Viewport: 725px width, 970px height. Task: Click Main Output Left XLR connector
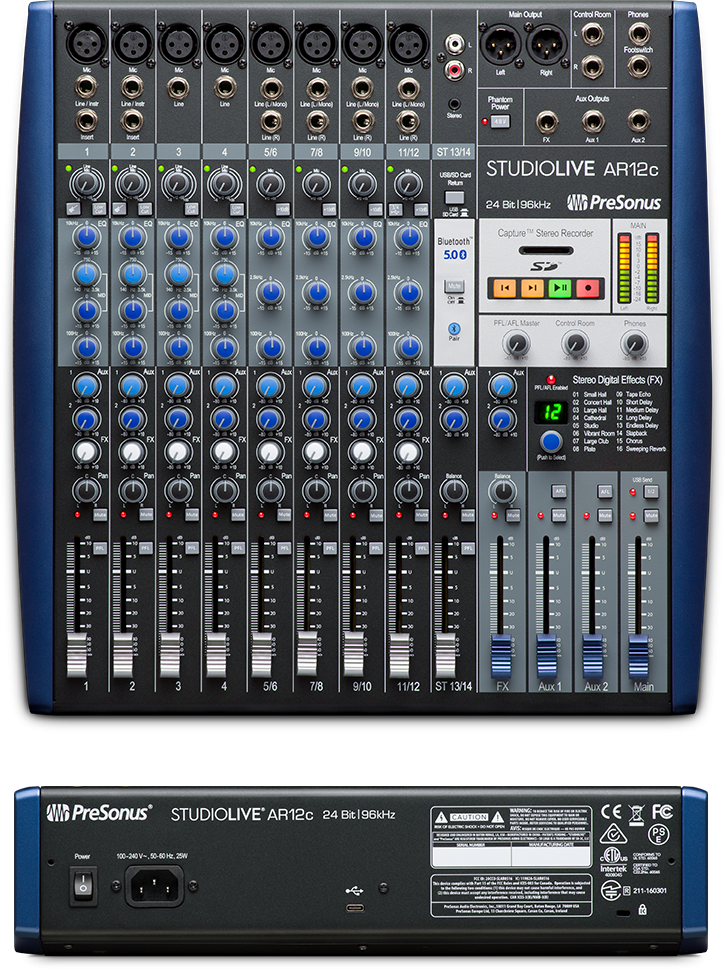[x=500, y=45]
